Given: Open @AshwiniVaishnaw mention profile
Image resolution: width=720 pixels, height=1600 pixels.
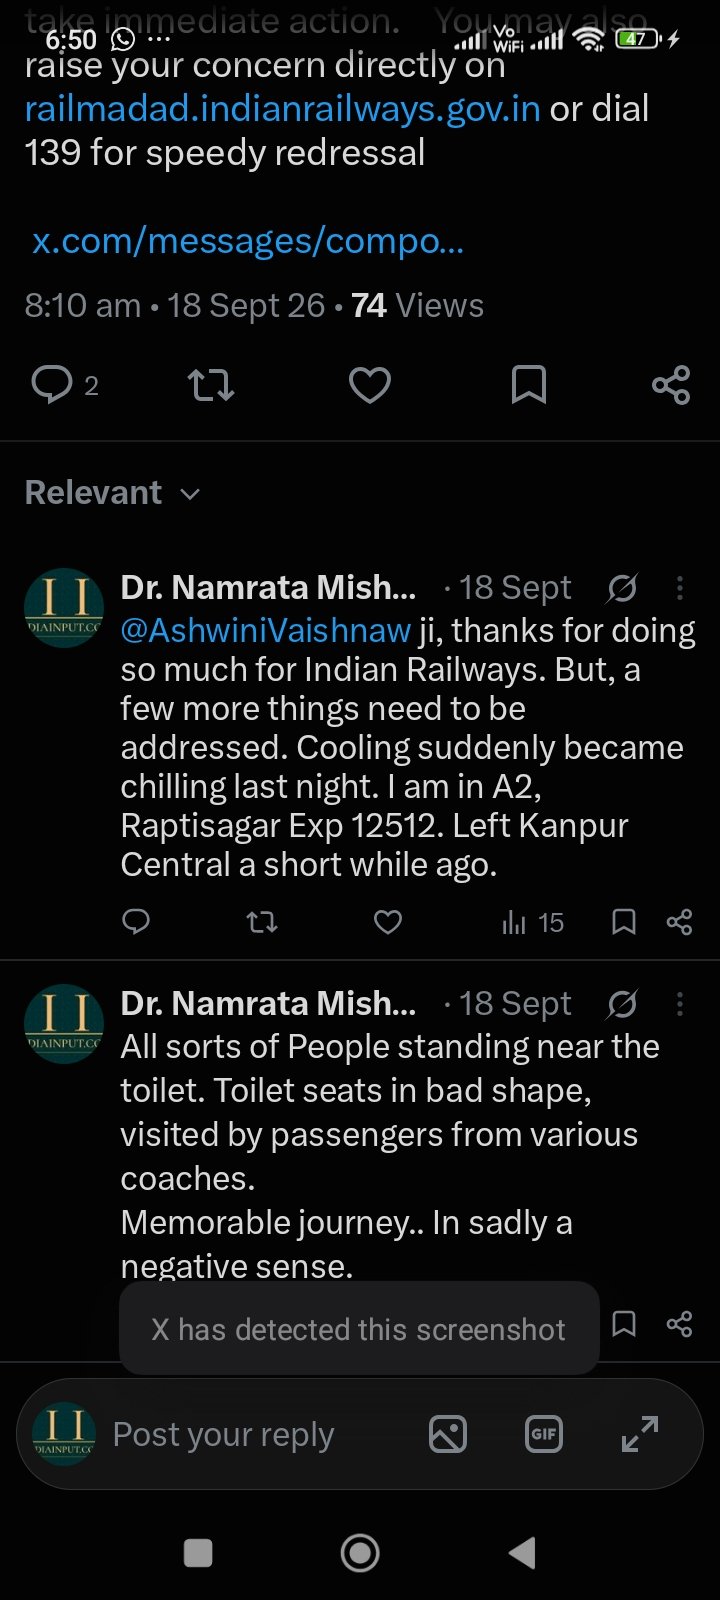Looking at the screenshot, I should (266, 631).
